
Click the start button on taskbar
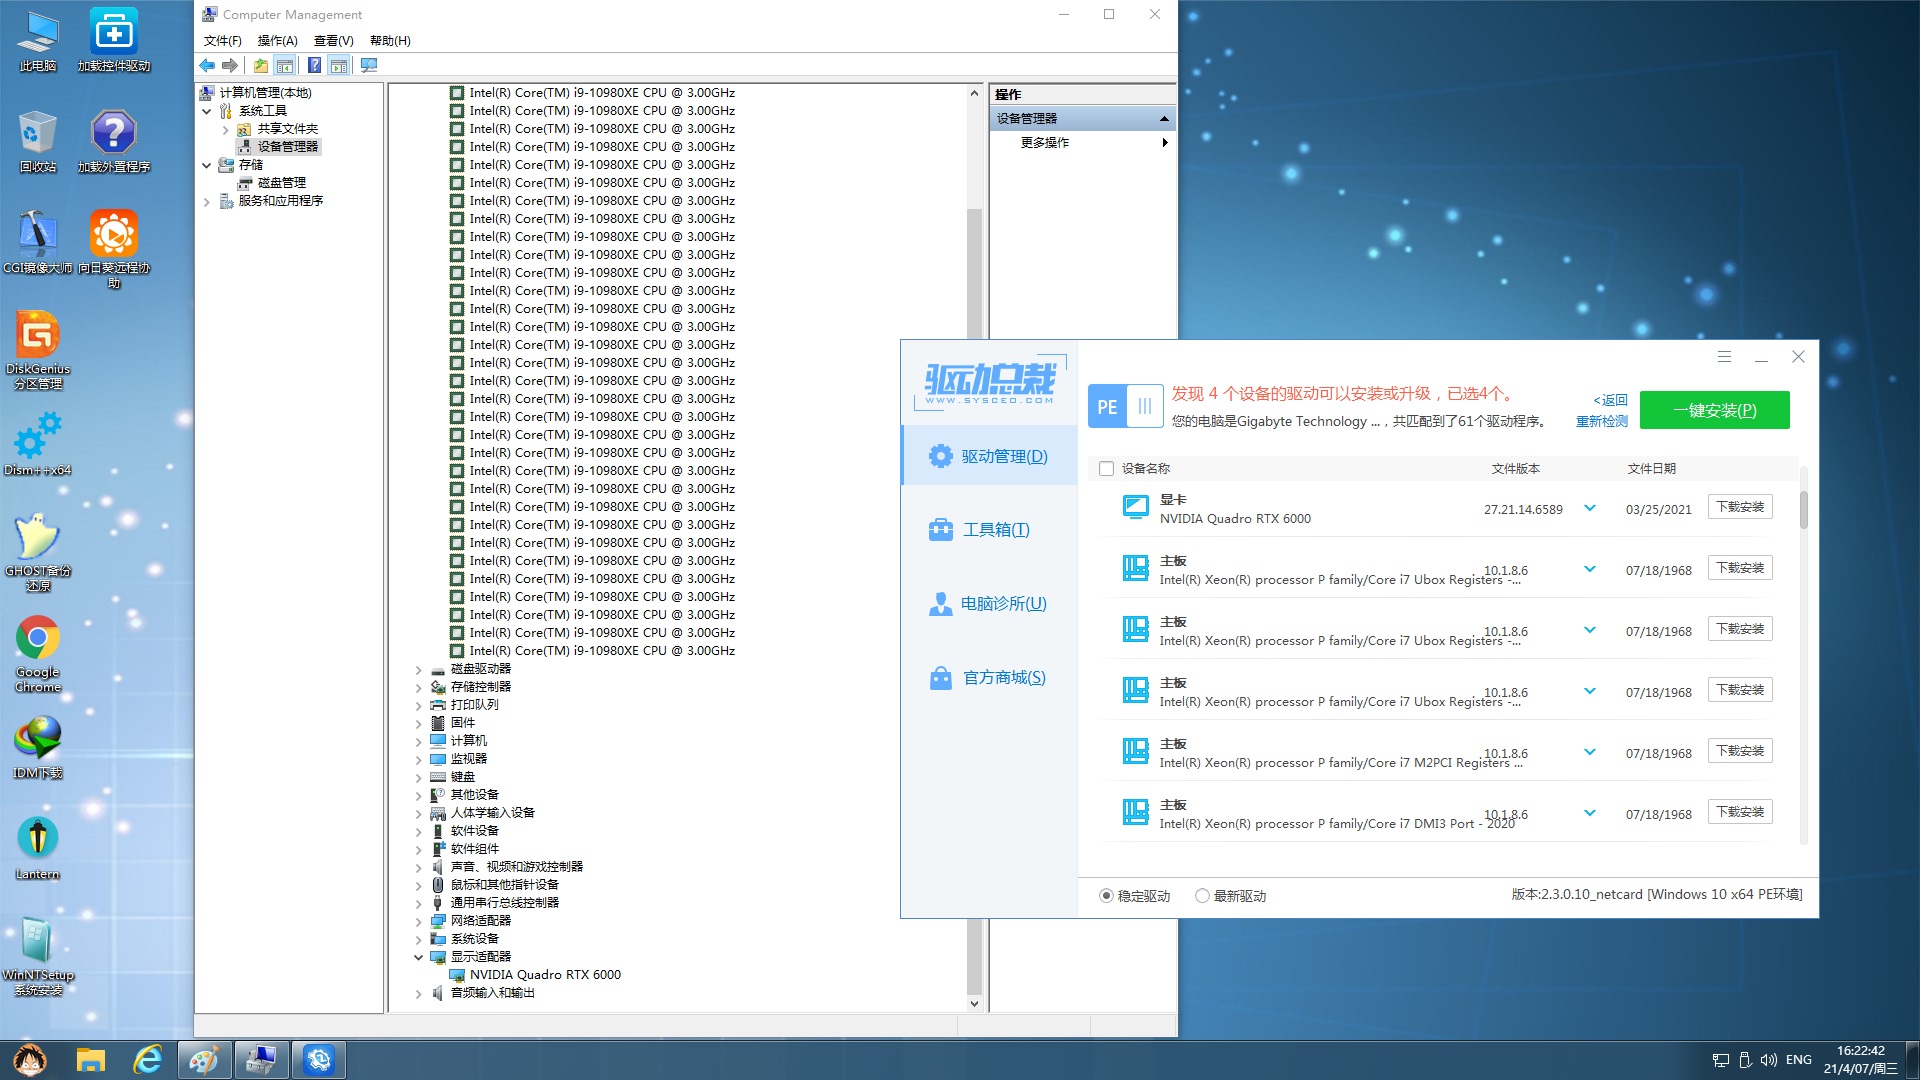coord(30,1060)
